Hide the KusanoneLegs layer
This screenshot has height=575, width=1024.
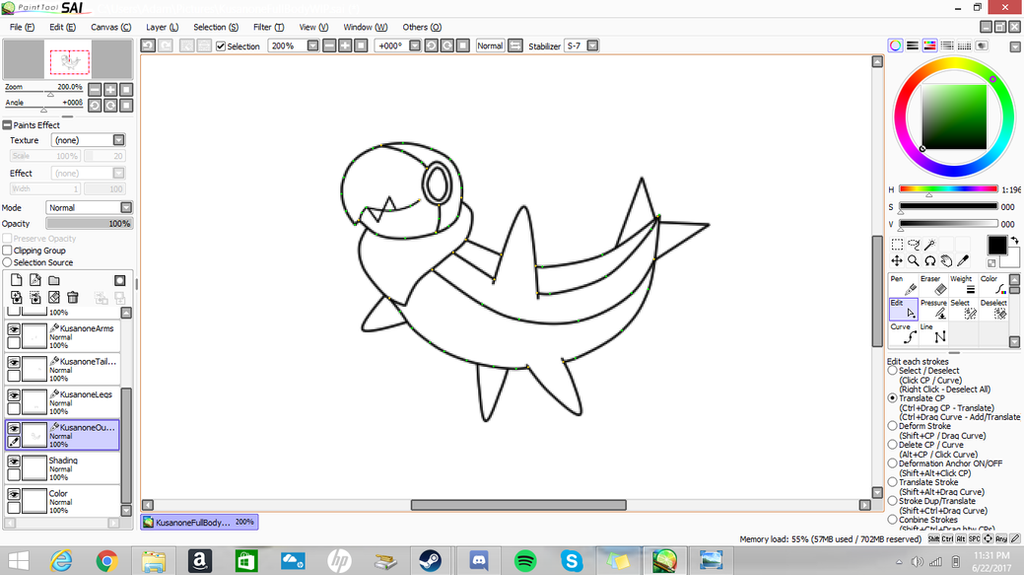coord(14,395)
